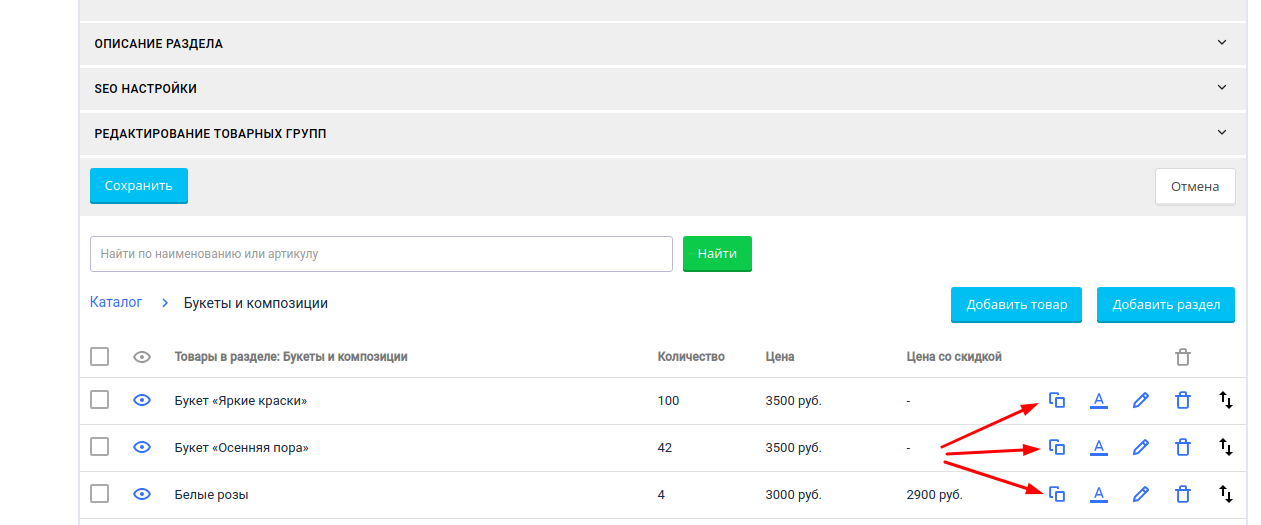Go to Каталог breadcrumb link
The height and width of the screenshot is (525, 1261).
pyautogui.click(x=116, y=302)
